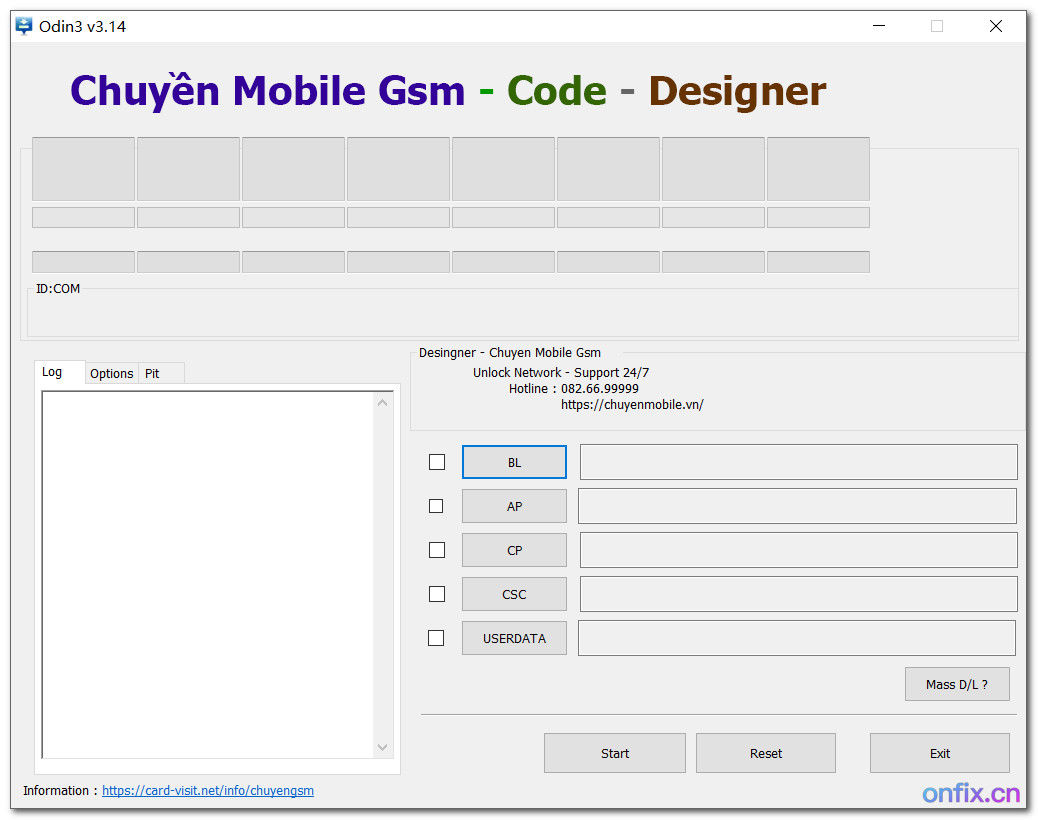1038x820 pixels.
Task: Click the CSC file selection button
Action: point(514,594)
